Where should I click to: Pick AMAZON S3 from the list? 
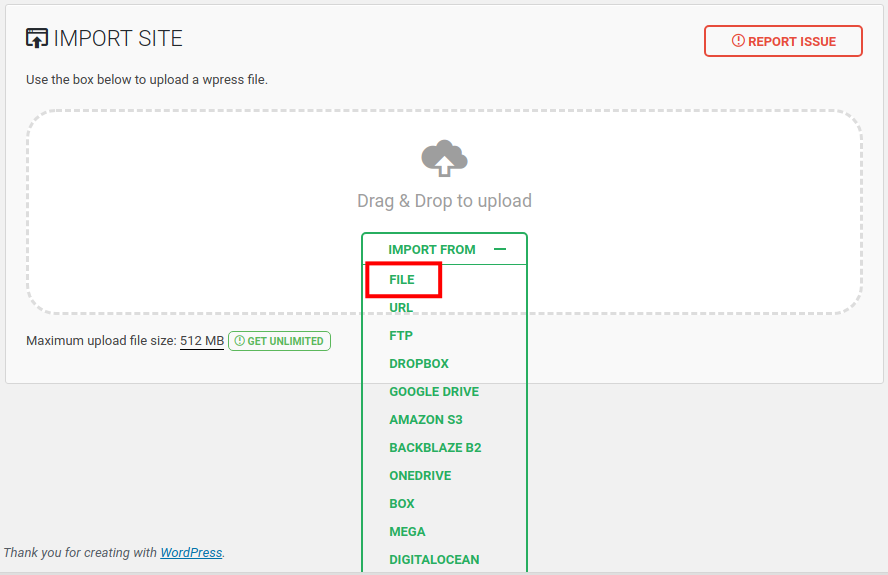pyautogui.click(x=426, y=420)
